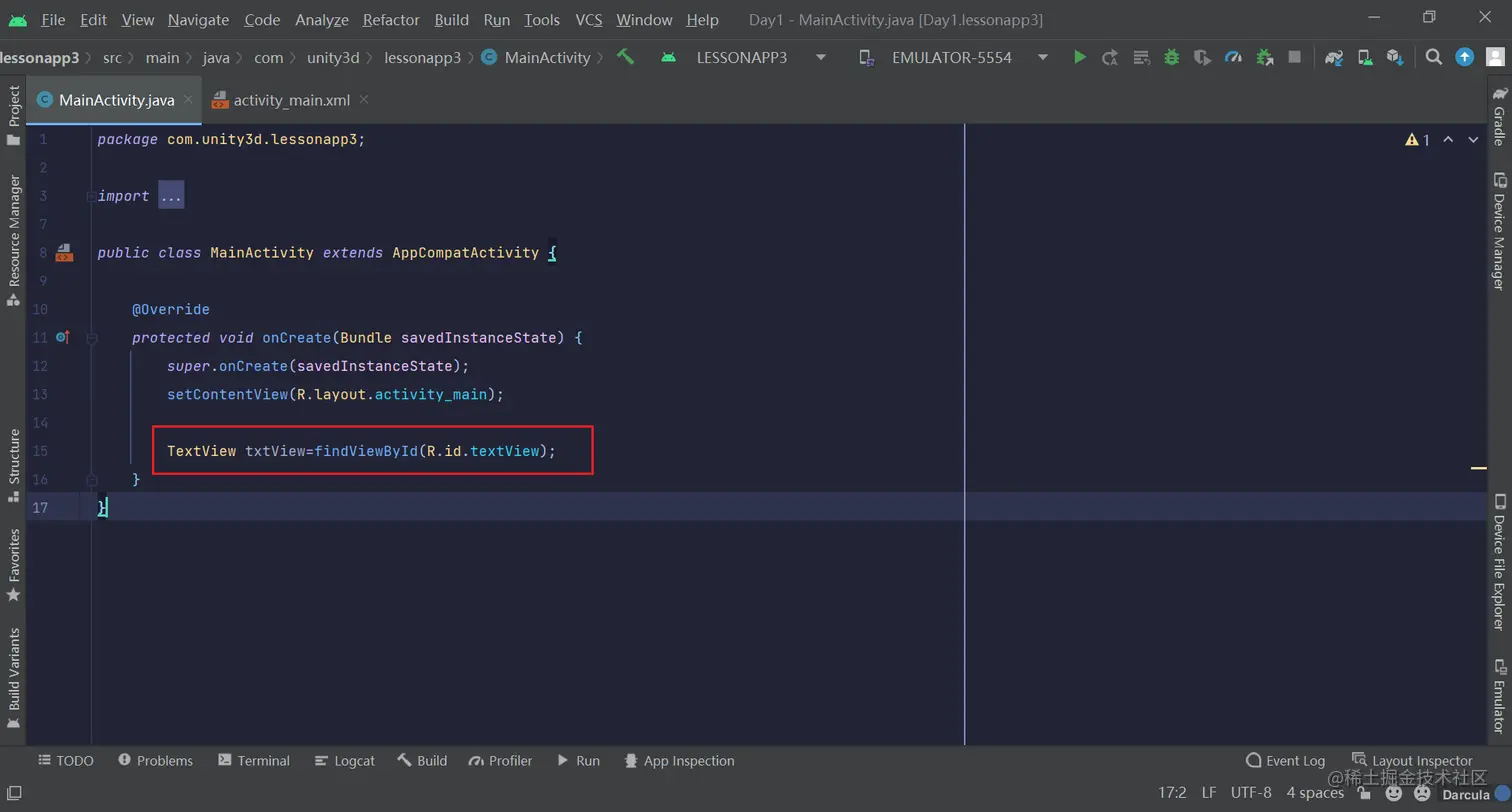This screenshot has width=1512, height=812.
Task: Open the Logcat tool window
Action: click(344, 761)
